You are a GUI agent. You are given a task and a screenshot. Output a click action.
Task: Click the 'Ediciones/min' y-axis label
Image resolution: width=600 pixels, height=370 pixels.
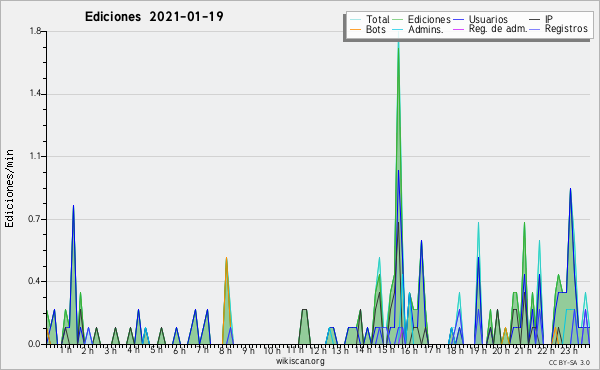pos(9,188)
